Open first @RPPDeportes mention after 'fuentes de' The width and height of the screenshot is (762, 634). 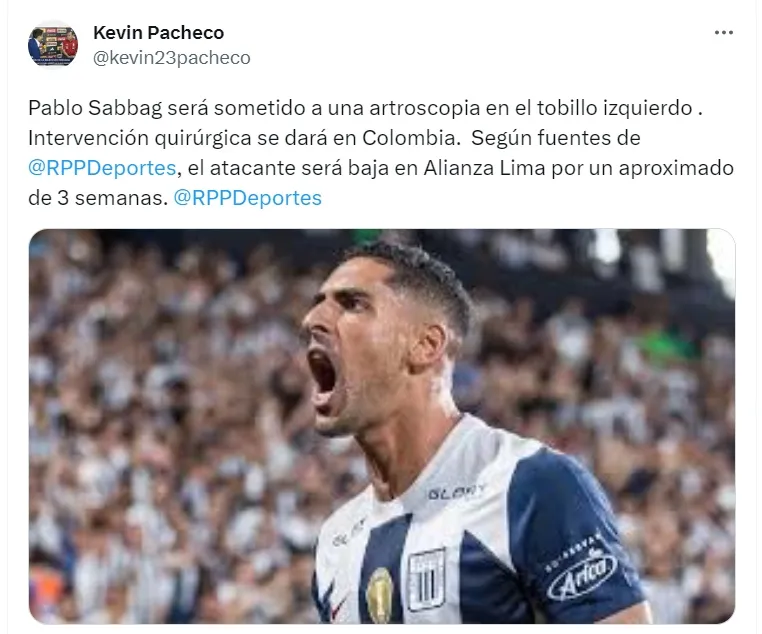[x=102, y=168]
